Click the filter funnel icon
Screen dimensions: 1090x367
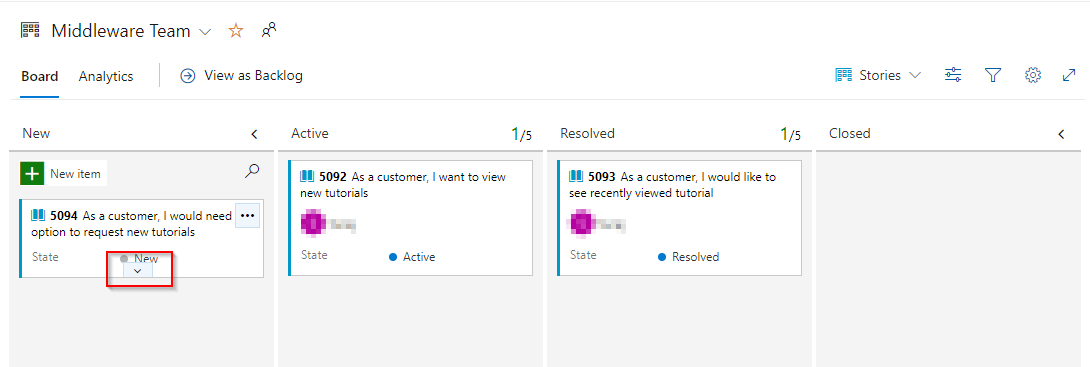[993, 75]
